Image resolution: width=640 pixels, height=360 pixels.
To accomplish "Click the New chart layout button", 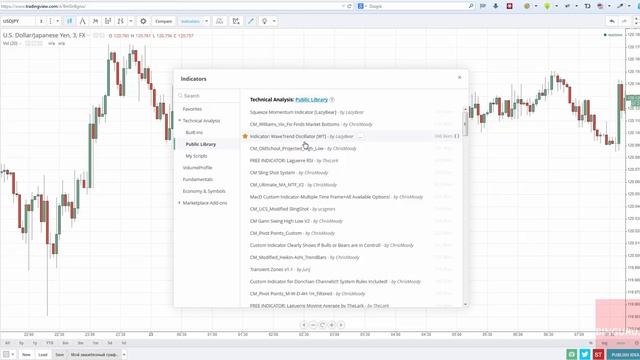I will pyautogui.click(x=27, y=355).
